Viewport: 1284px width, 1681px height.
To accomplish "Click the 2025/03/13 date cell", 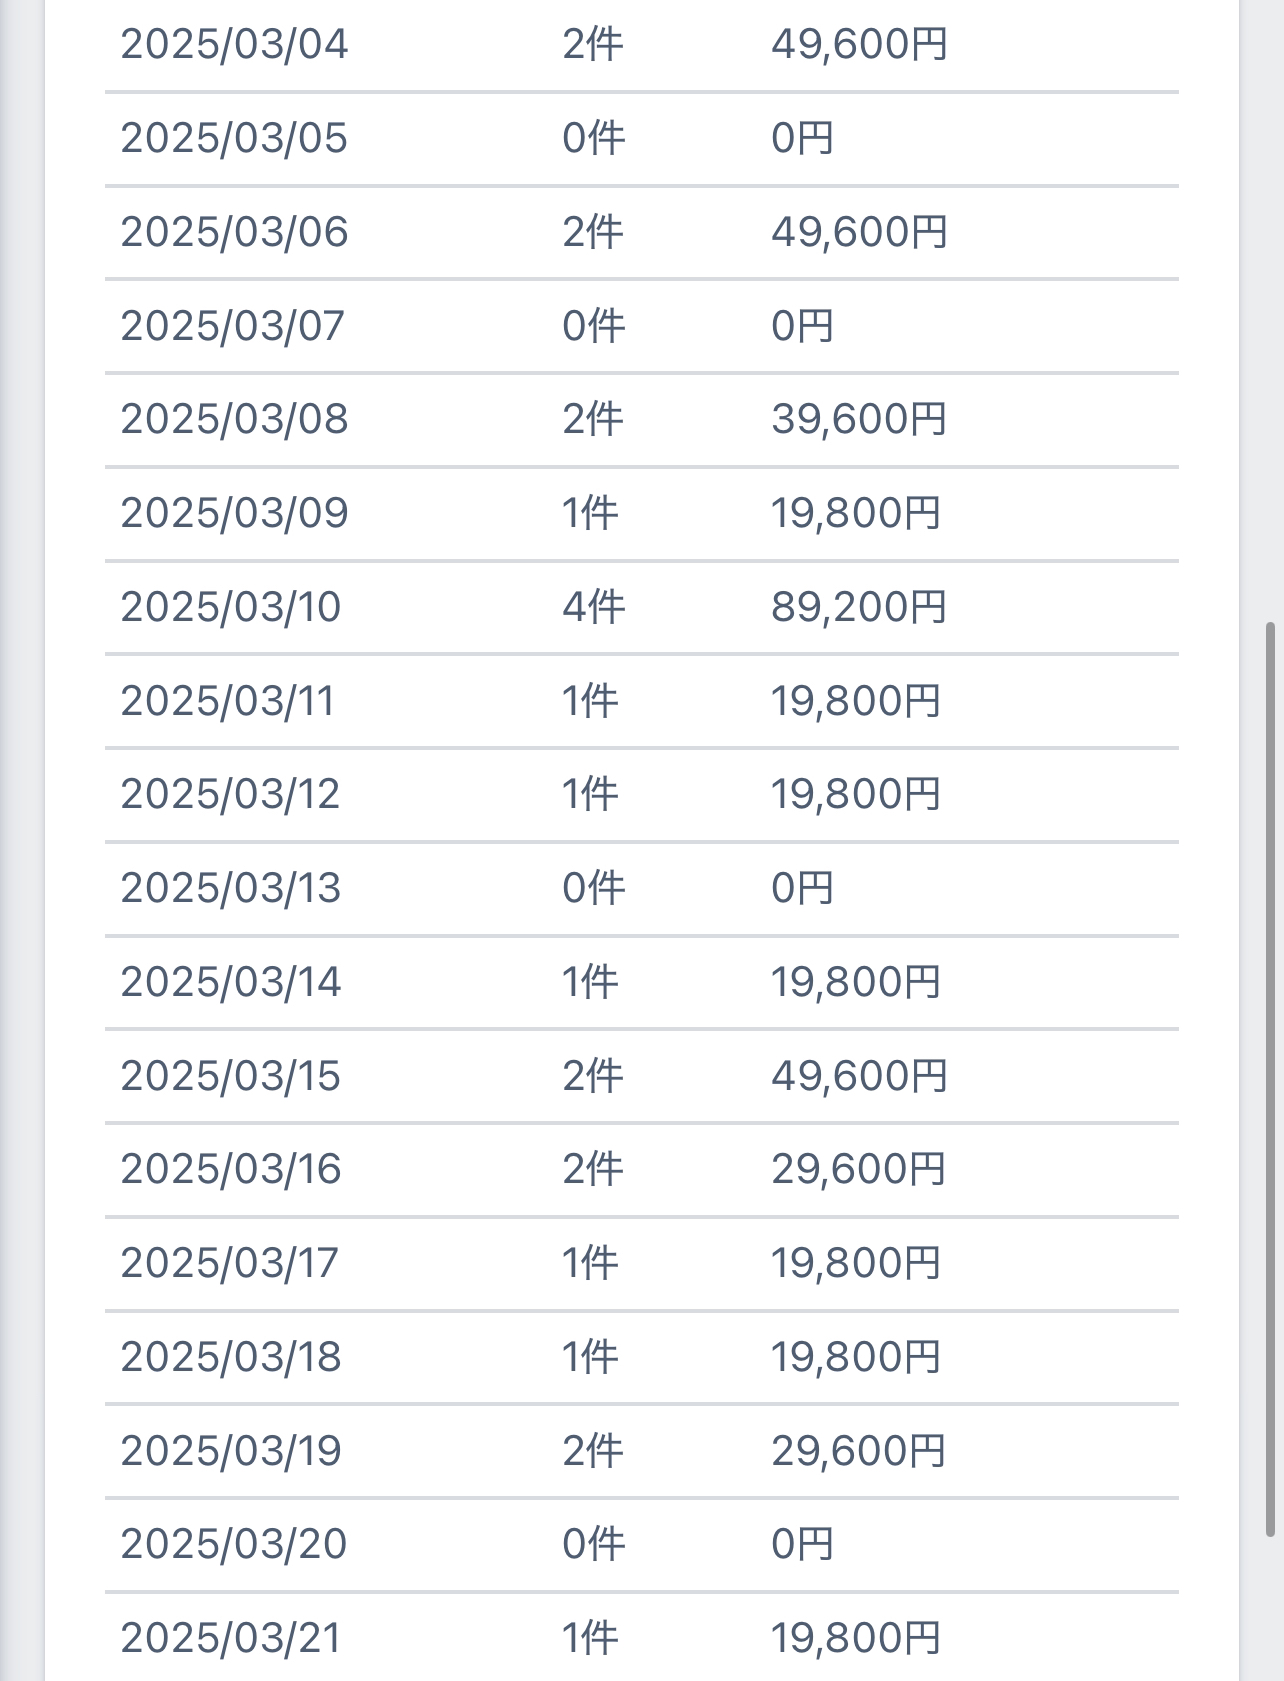I will [231, 888].
